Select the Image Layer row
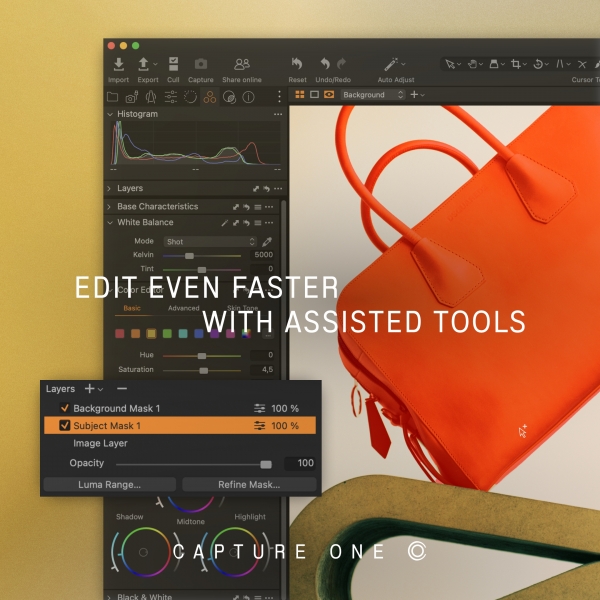 (180, 443)
